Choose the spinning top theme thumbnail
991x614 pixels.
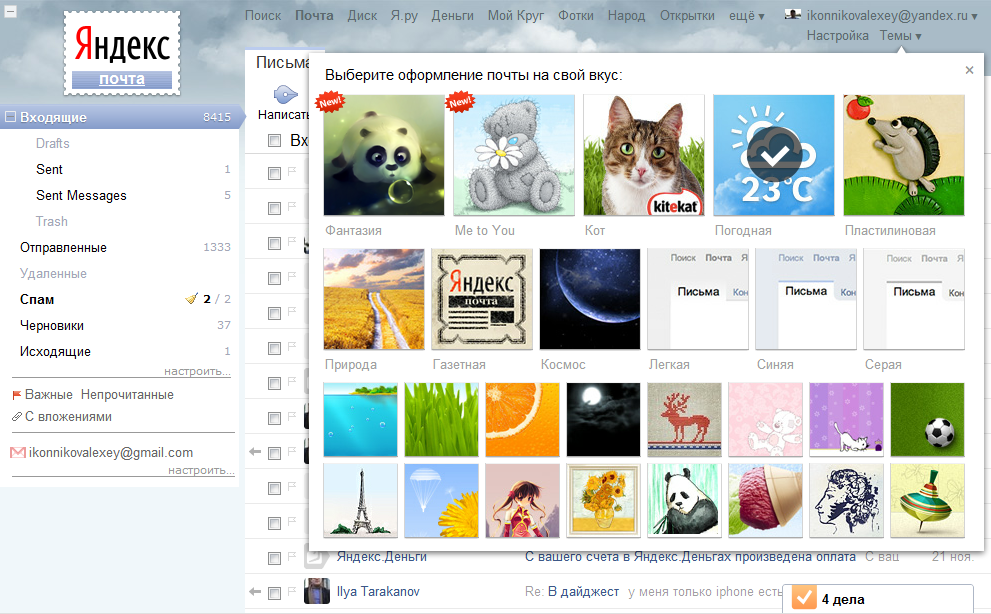coord(927,500)
